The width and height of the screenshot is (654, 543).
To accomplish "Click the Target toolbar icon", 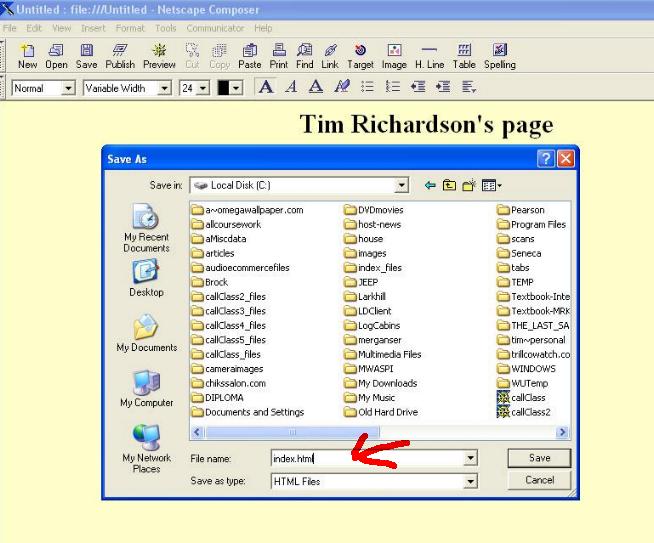I will 360,56.
